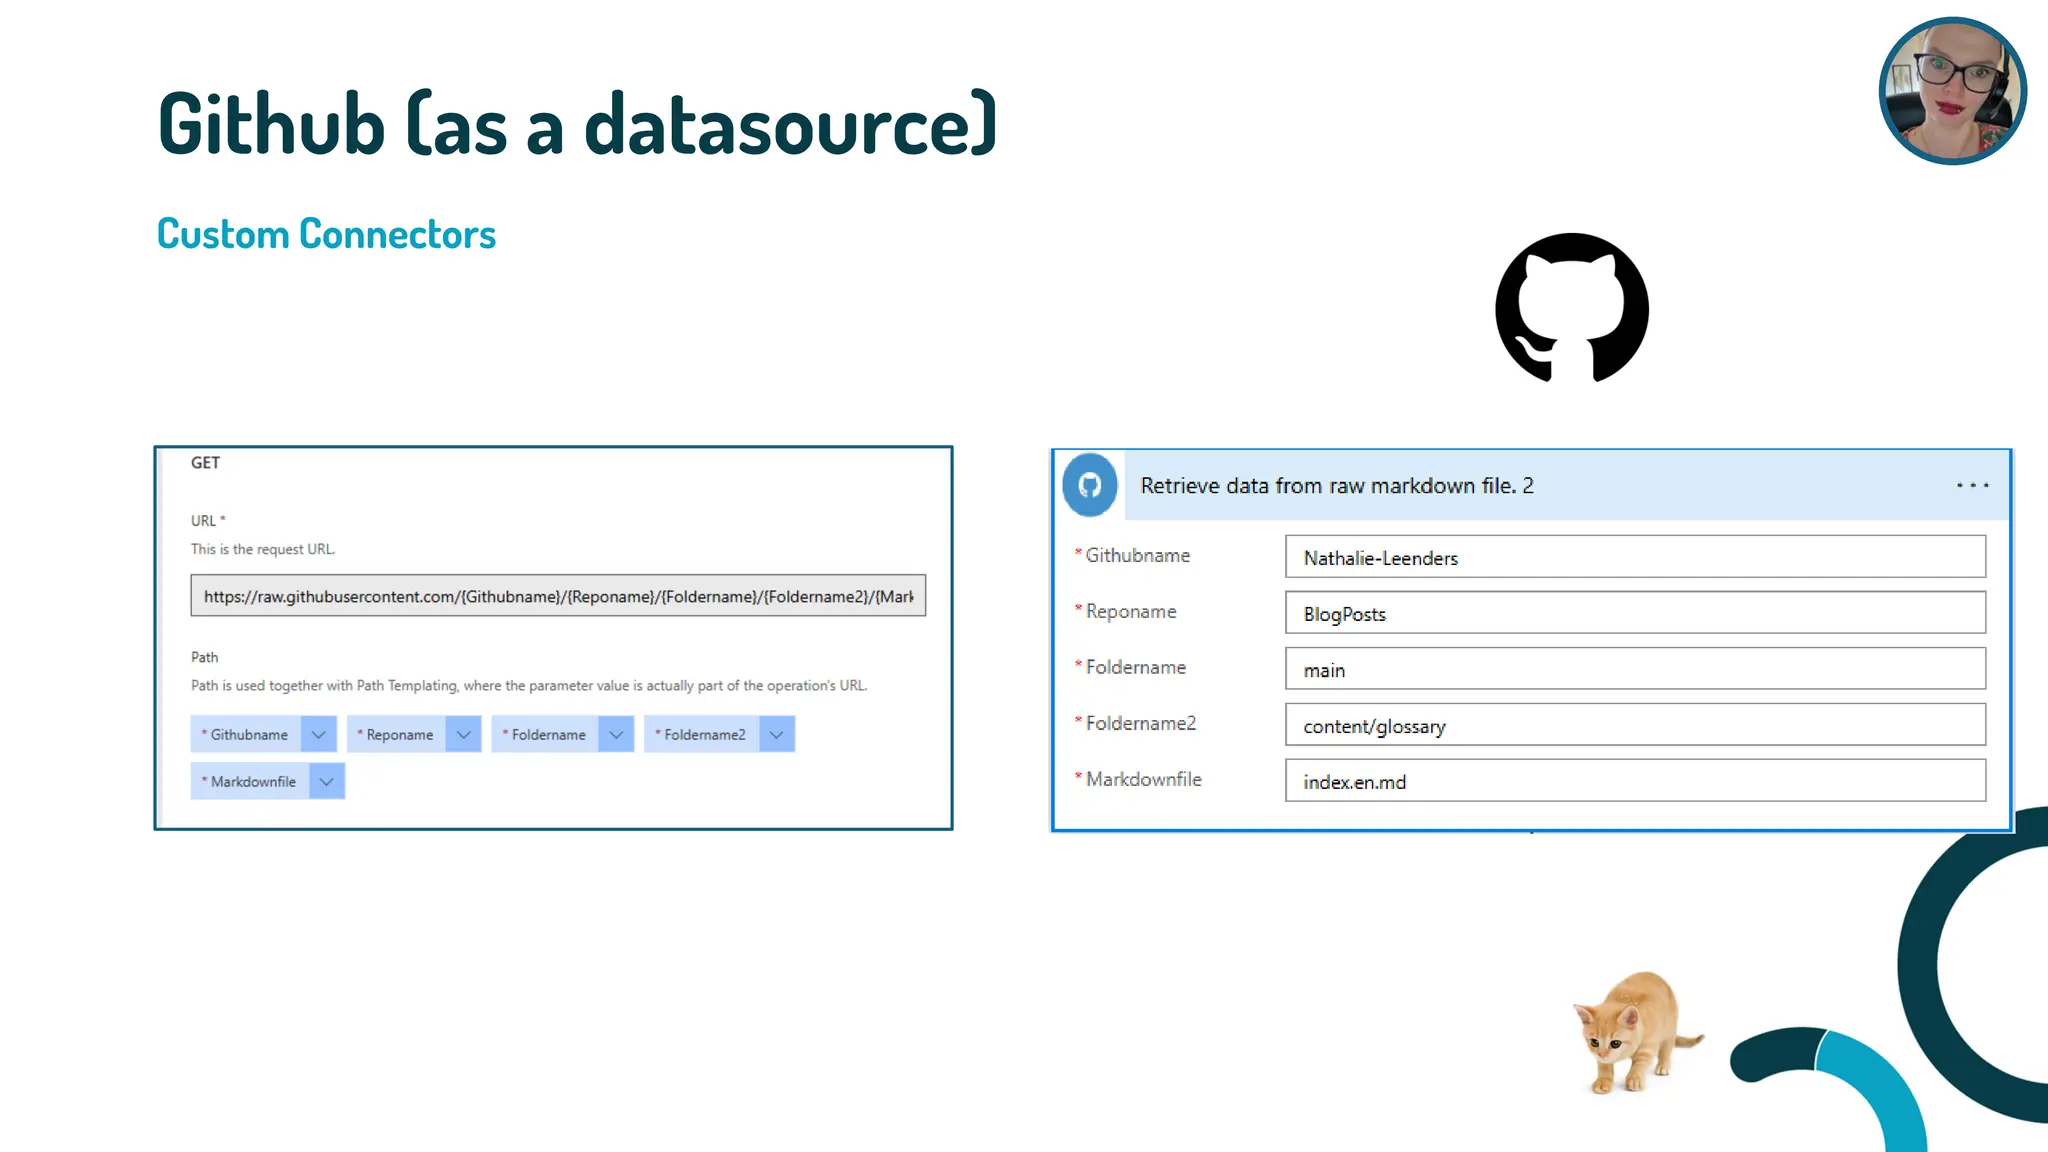Click the request URL input field
This screenshot has height=1152, width=2048.
pos(558,596)
